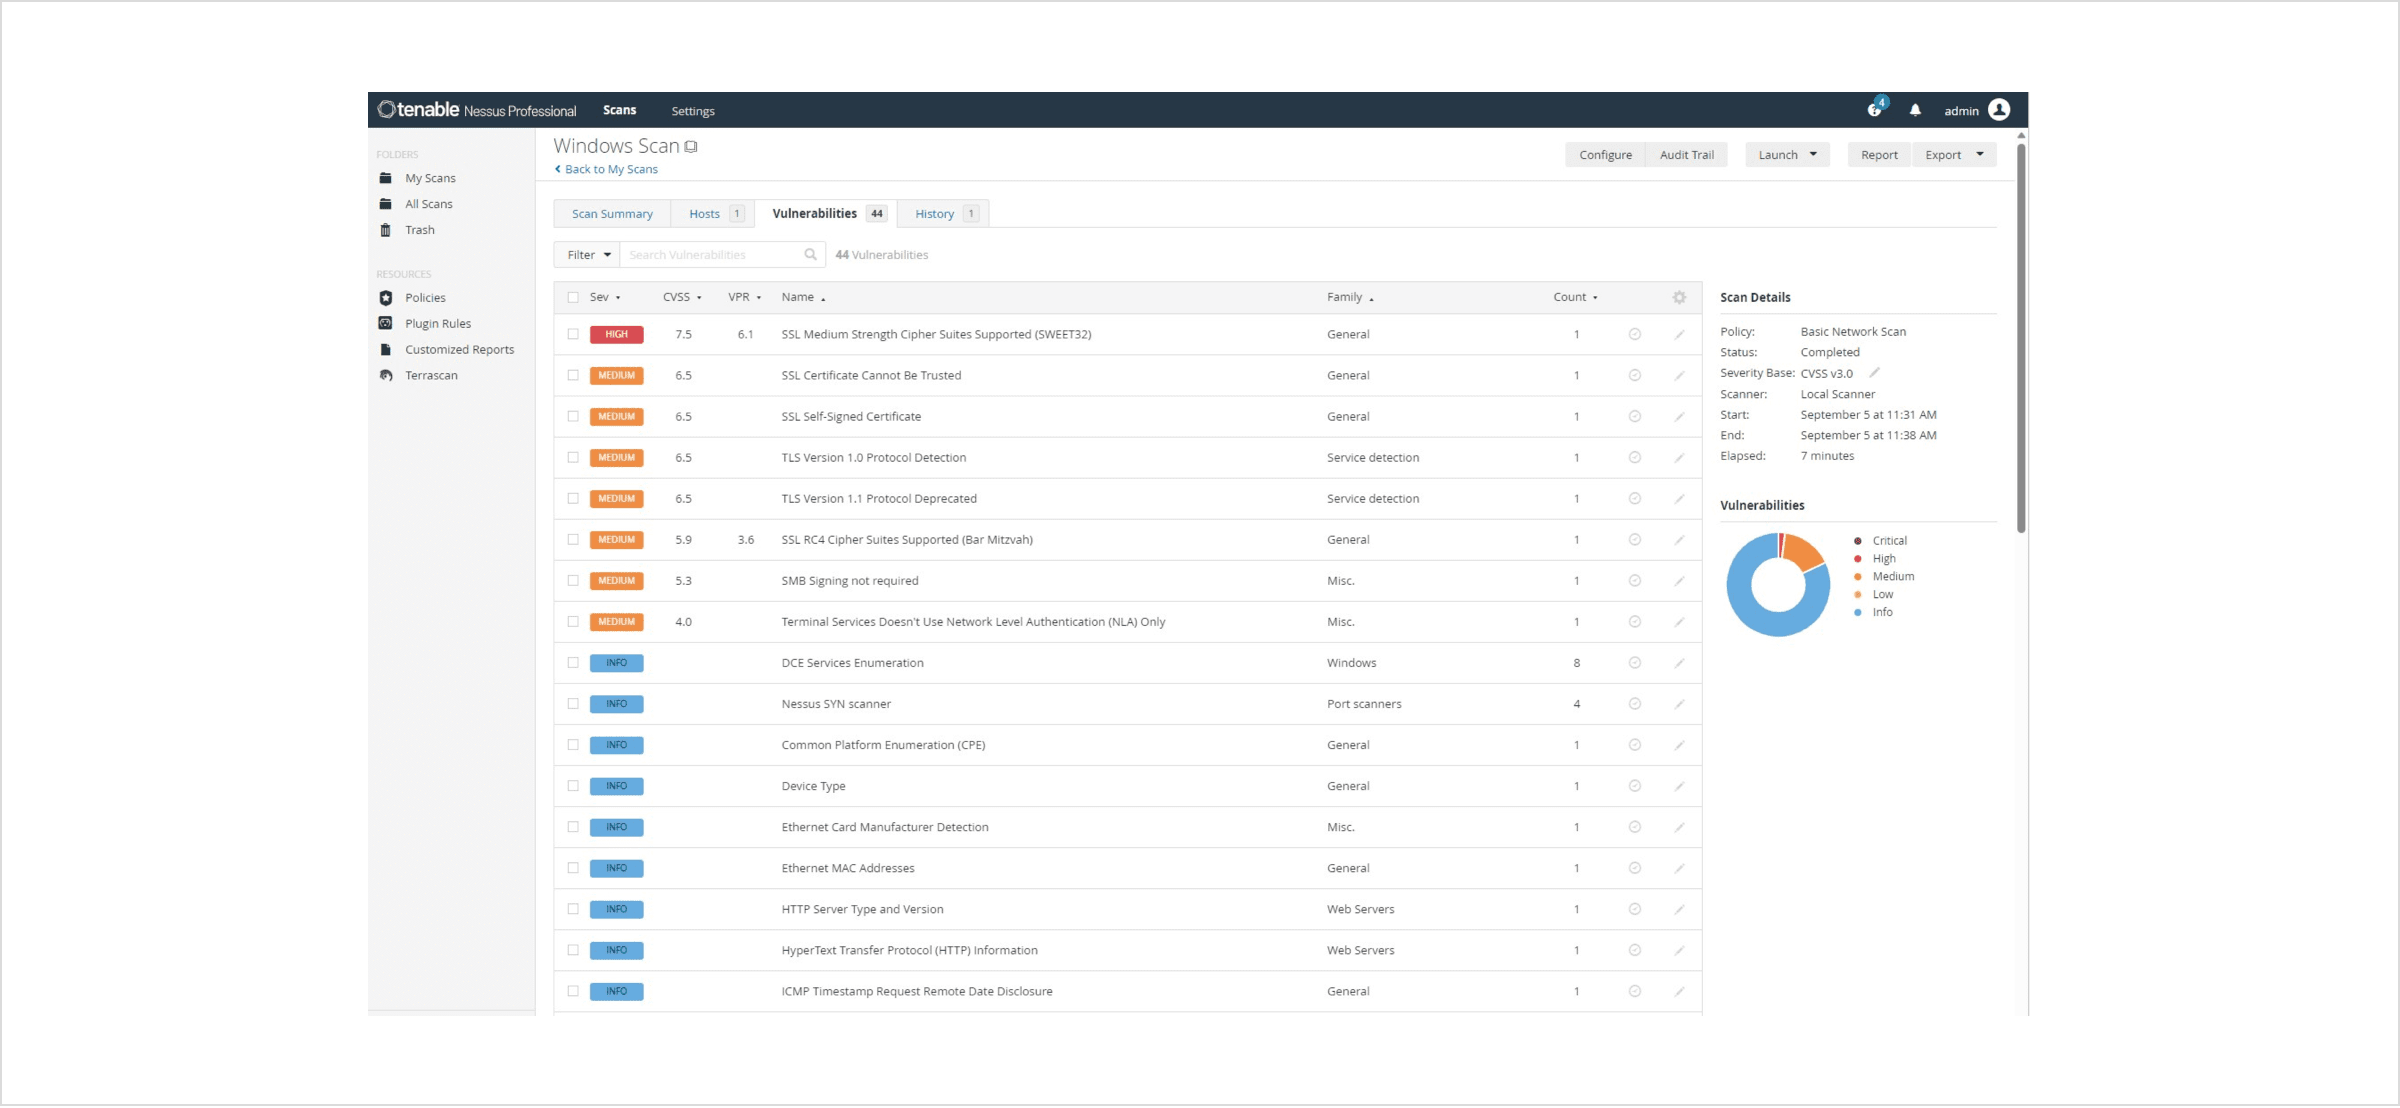Open the Export dropdown
Screen dimensions: 2400x1108
tap(1954, 155)
